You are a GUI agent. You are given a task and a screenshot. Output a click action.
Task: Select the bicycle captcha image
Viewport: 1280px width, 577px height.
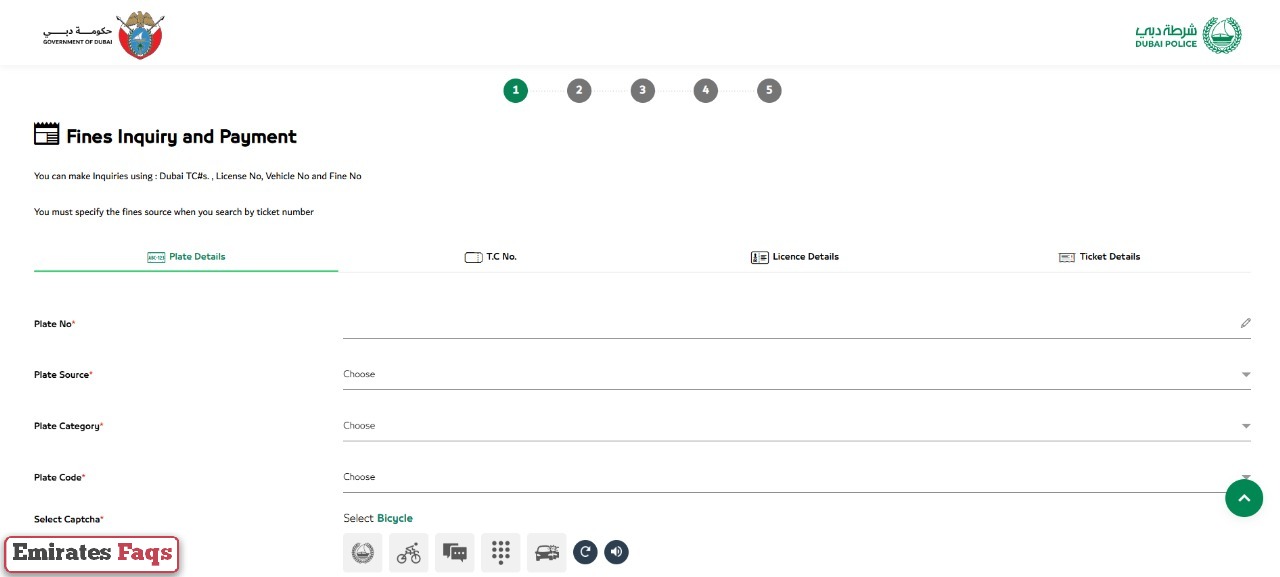(409, 552)
